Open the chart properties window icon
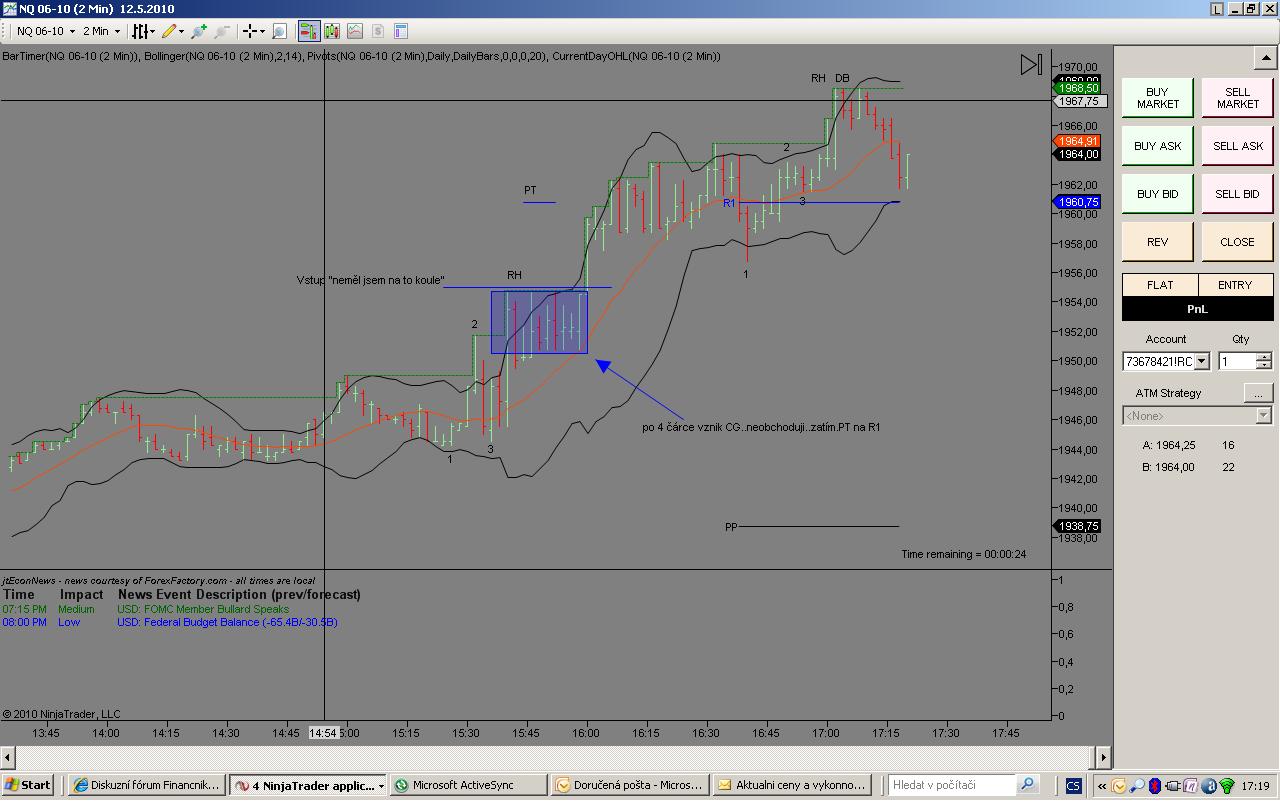 [x=401, y=32]
